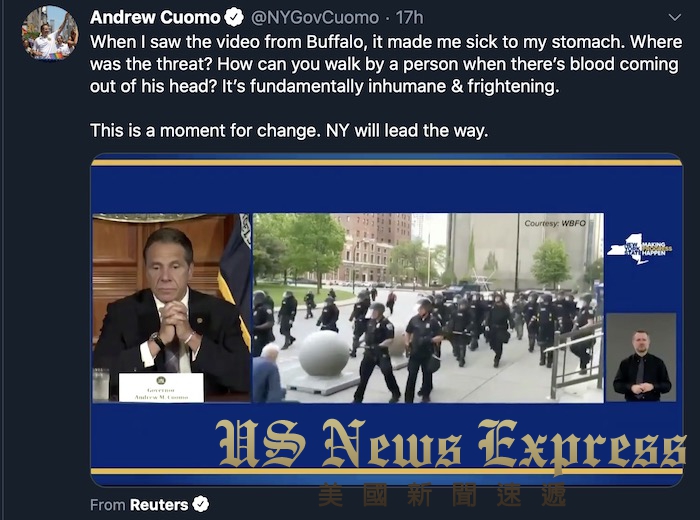Image resolution: width=700 pixels, height=520 pixels.
Task: Click the Reuters verified badge
Action: tap(200, 504)
